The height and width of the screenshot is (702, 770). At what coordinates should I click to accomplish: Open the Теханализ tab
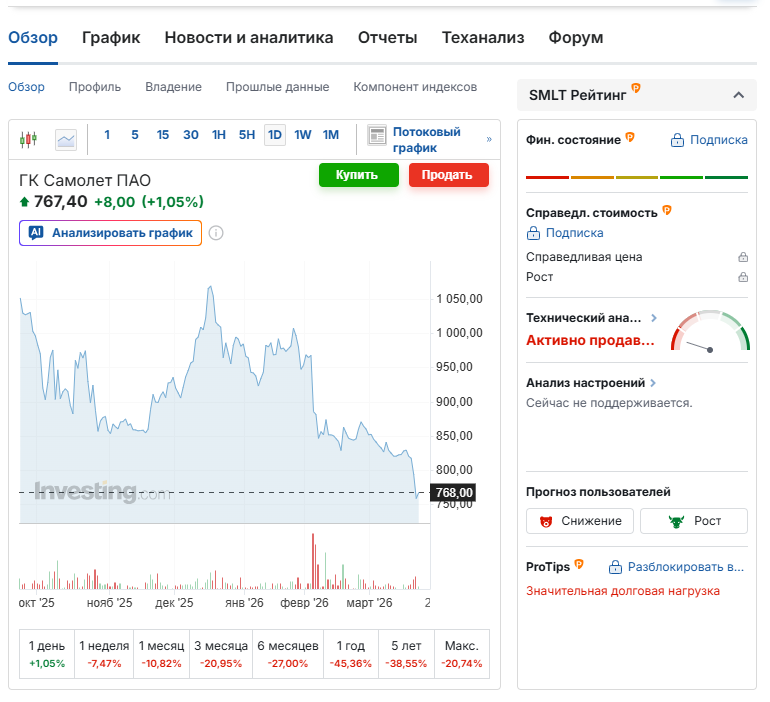tap(483, 38)
